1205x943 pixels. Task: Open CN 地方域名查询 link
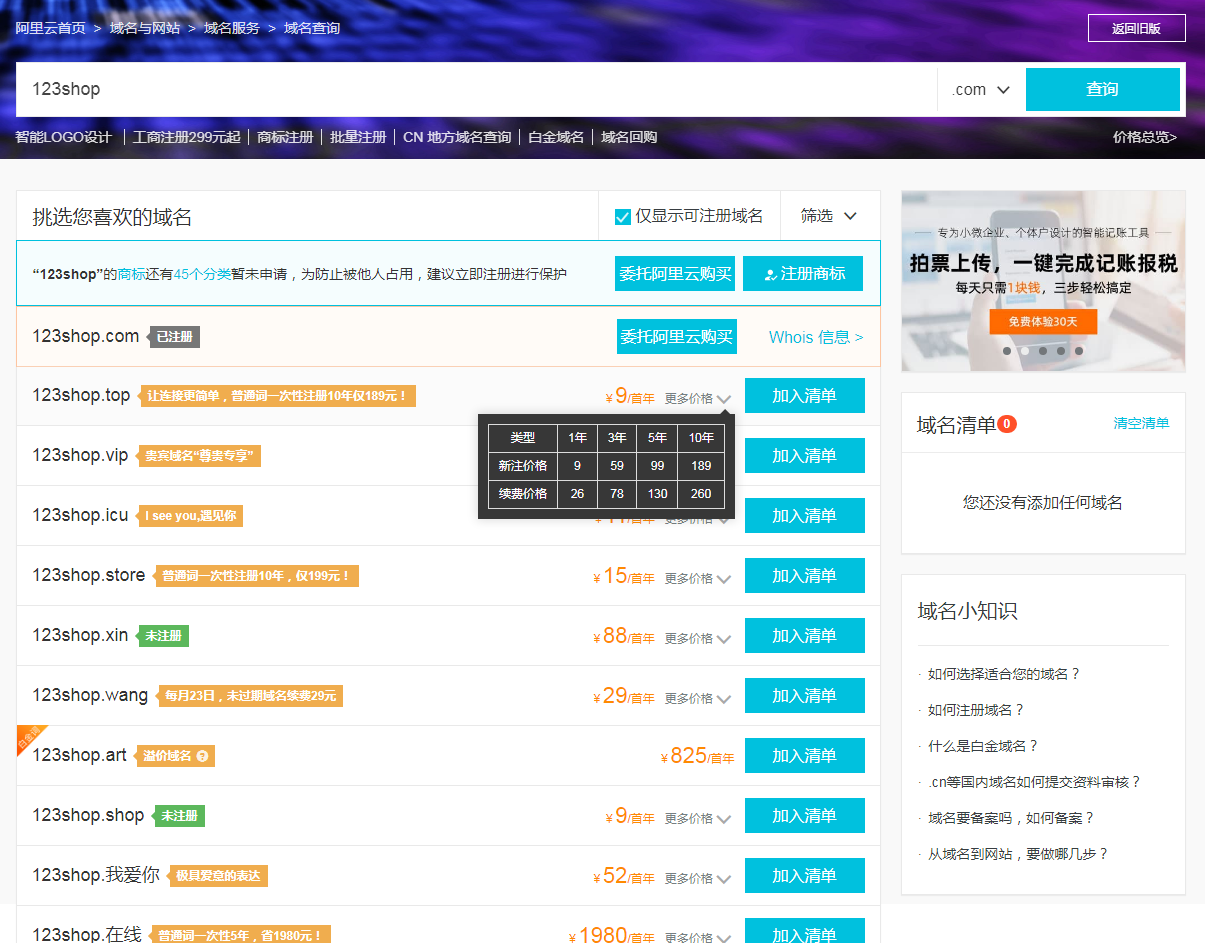(457, 137)
